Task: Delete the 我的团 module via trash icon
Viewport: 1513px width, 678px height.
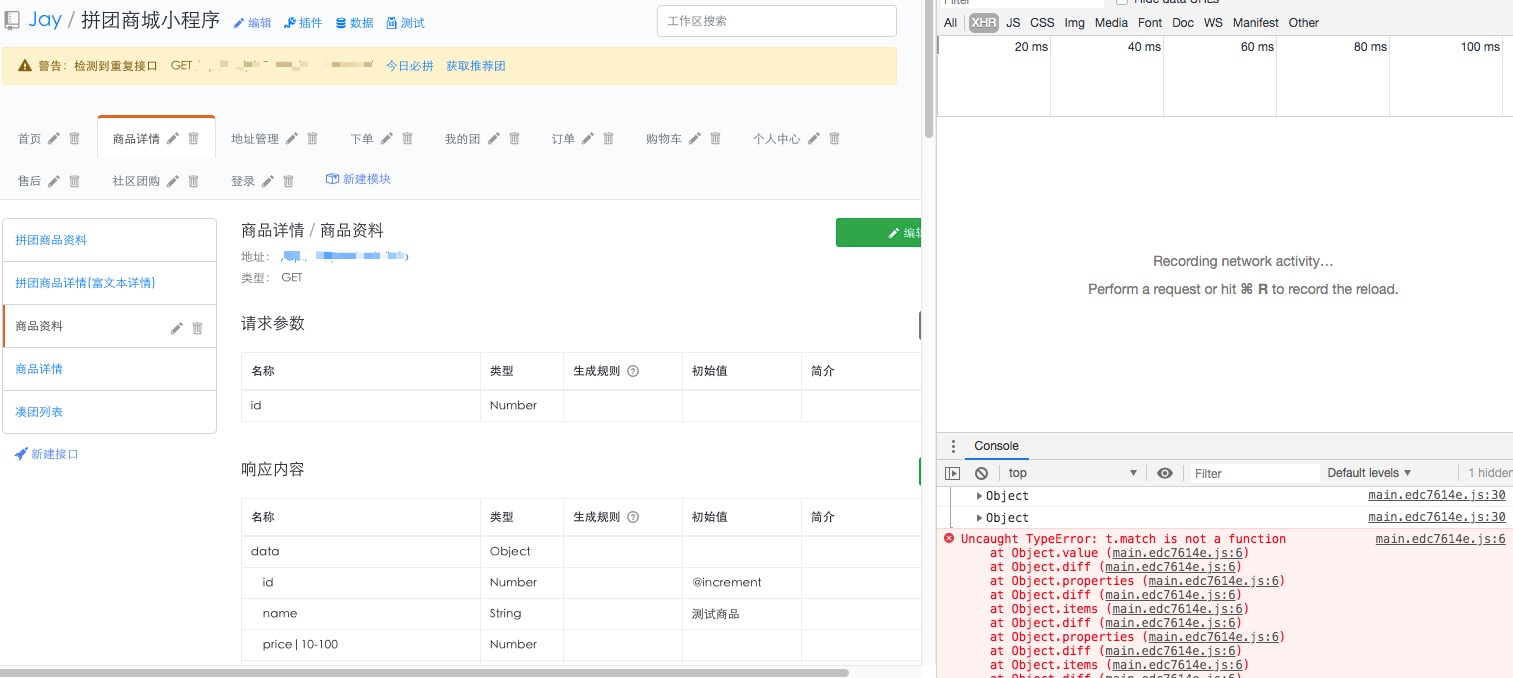Action: pyautogui.click(x=514, y=139)
